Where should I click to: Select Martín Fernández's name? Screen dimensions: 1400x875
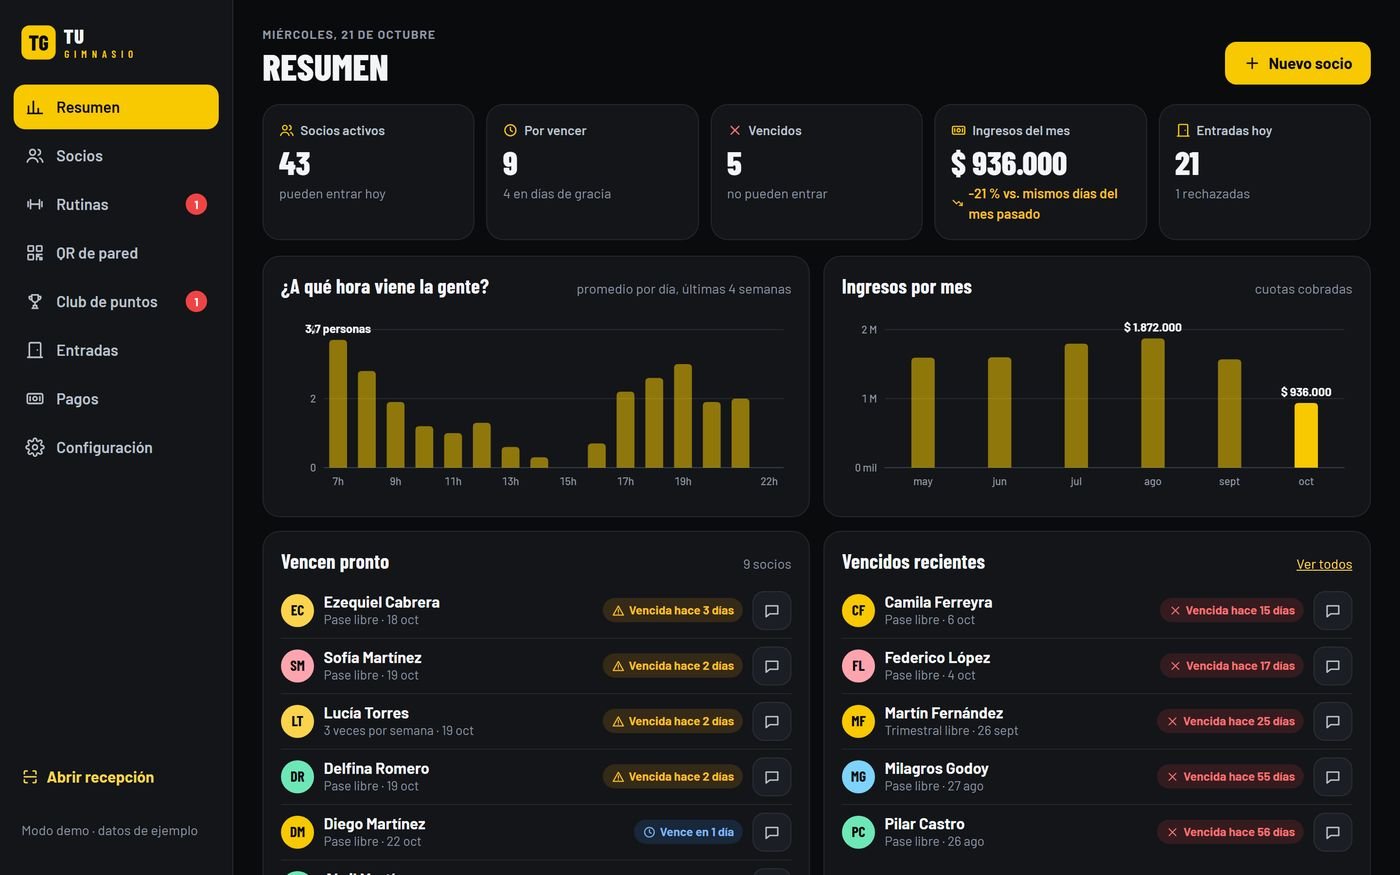(x=944, y=713)
